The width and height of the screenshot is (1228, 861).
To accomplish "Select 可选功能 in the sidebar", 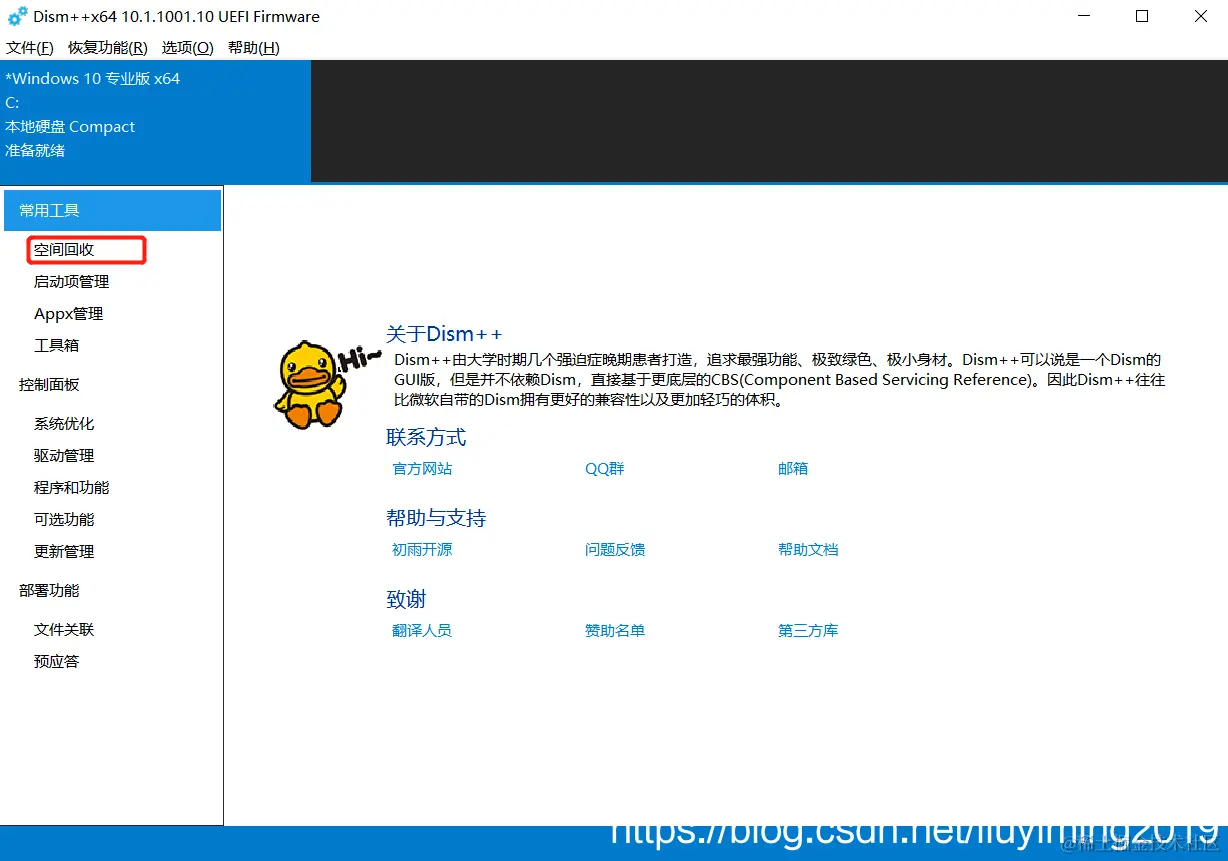I will point(64,519).
